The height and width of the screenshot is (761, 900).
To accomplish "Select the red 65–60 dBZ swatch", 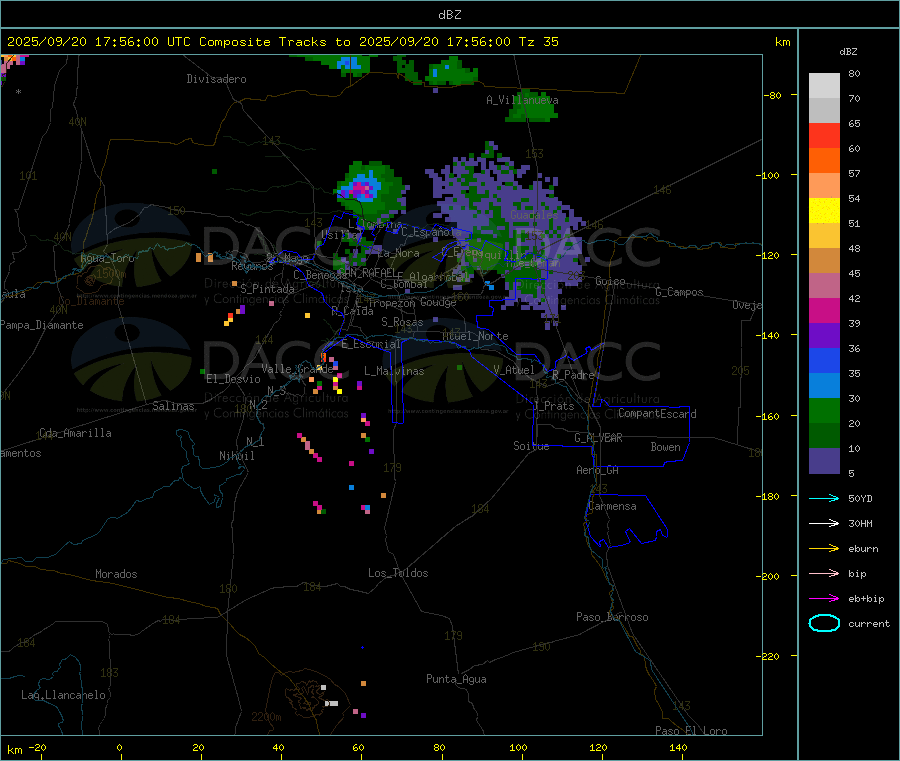I will tap(824, 135).
